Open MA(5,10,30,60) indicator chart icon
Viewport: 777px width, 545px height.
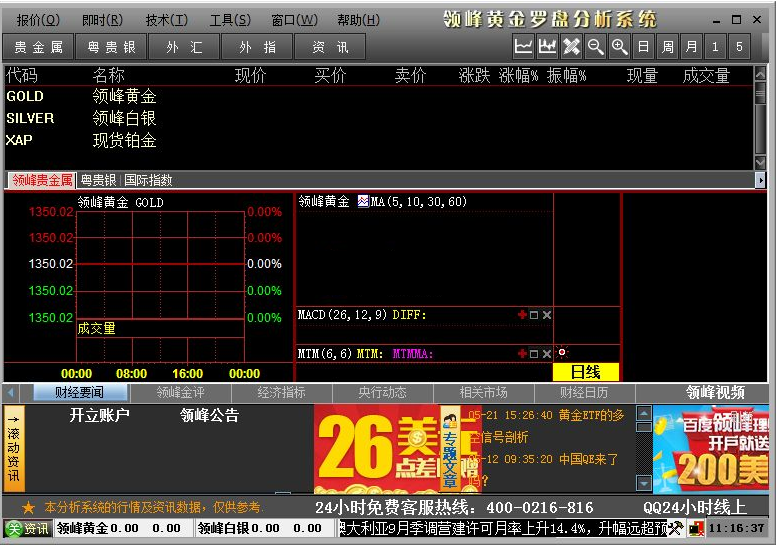pyautogui.click(x=363, y=201)
